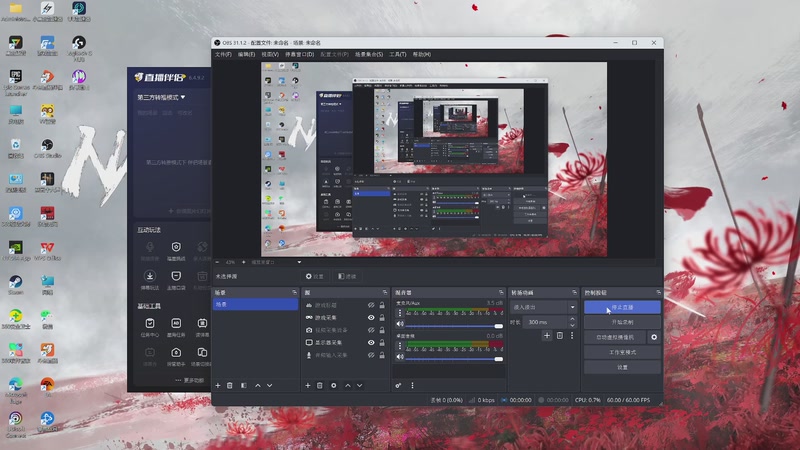Open 桌面音频 channel three-dot options menu
Viewport: 800px width, 450px height.
pos(399,346)
